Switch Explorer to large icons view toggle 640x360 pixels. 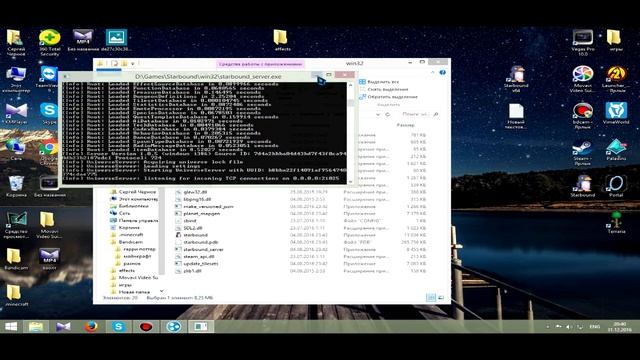(x=441, y=298)
